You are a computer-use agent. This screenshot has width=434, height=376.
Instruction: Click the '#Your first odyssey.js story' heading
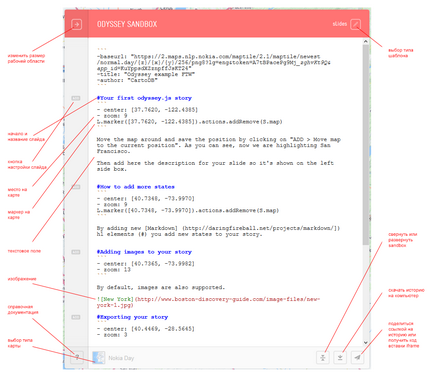coord(144,98)
